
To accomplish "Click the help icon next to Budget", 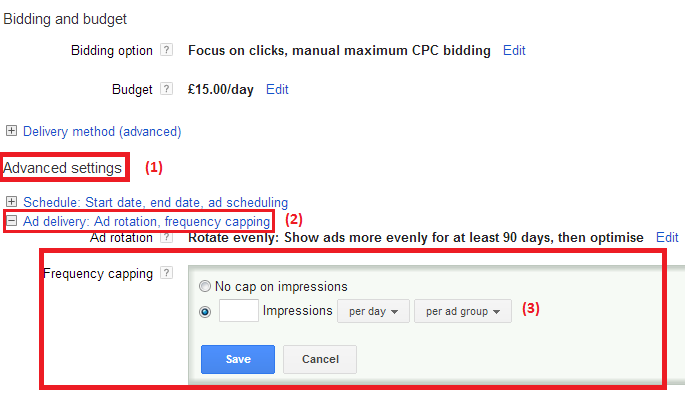I will [x=166, y=89].
